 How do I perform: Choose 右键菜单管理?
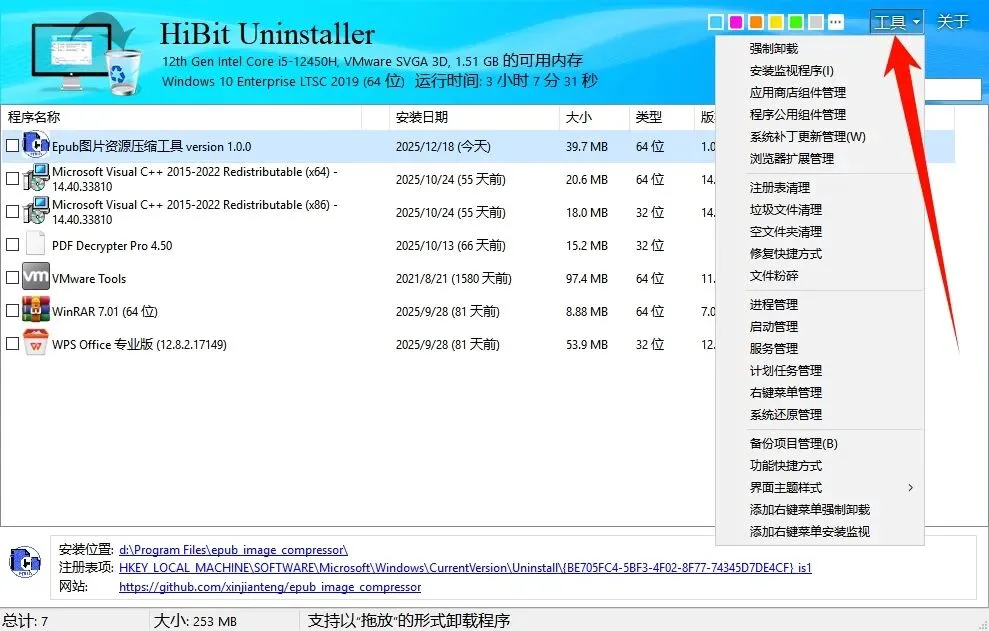(786, 392)
